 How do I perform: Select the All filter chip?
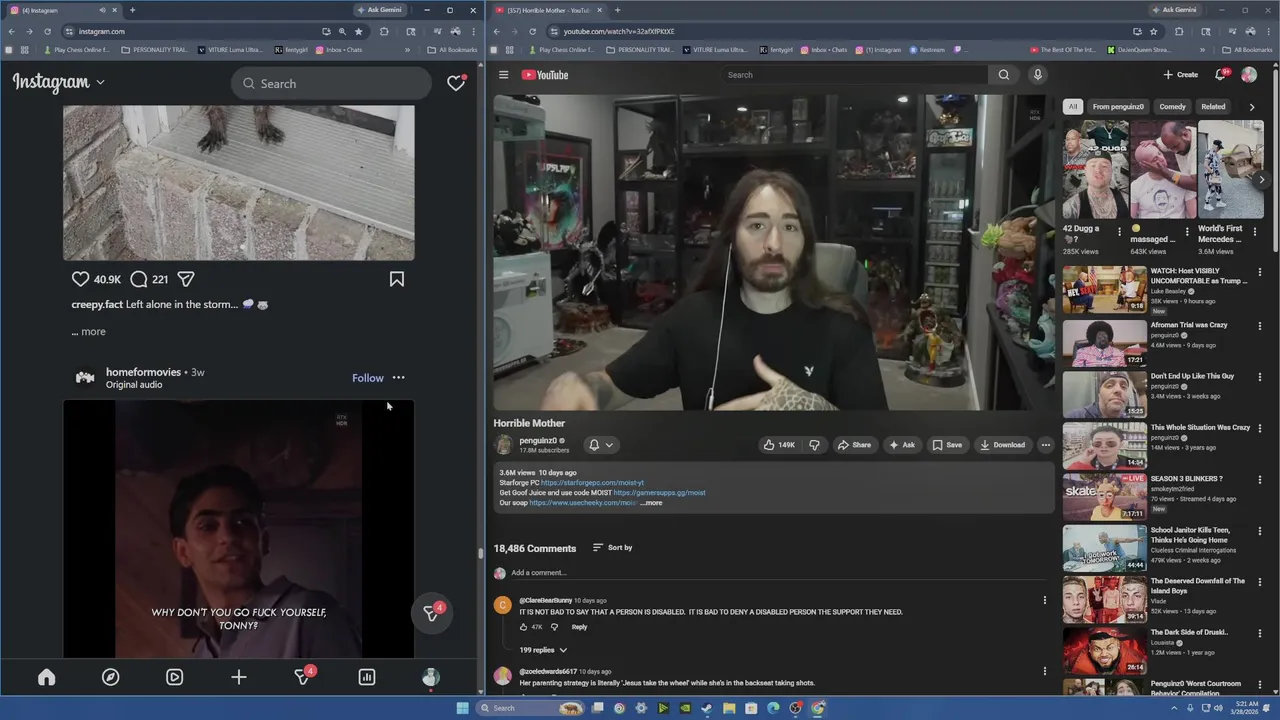pyautogui.click(x=1073, y=106)
